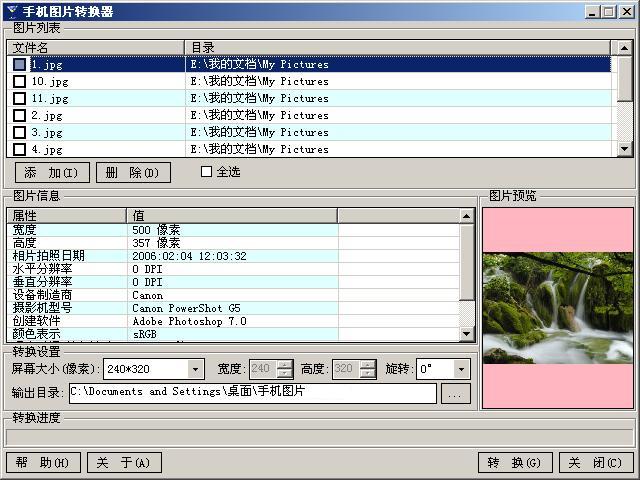Click the 删除 delete button

pyautogui.click(x=133, y=172)
